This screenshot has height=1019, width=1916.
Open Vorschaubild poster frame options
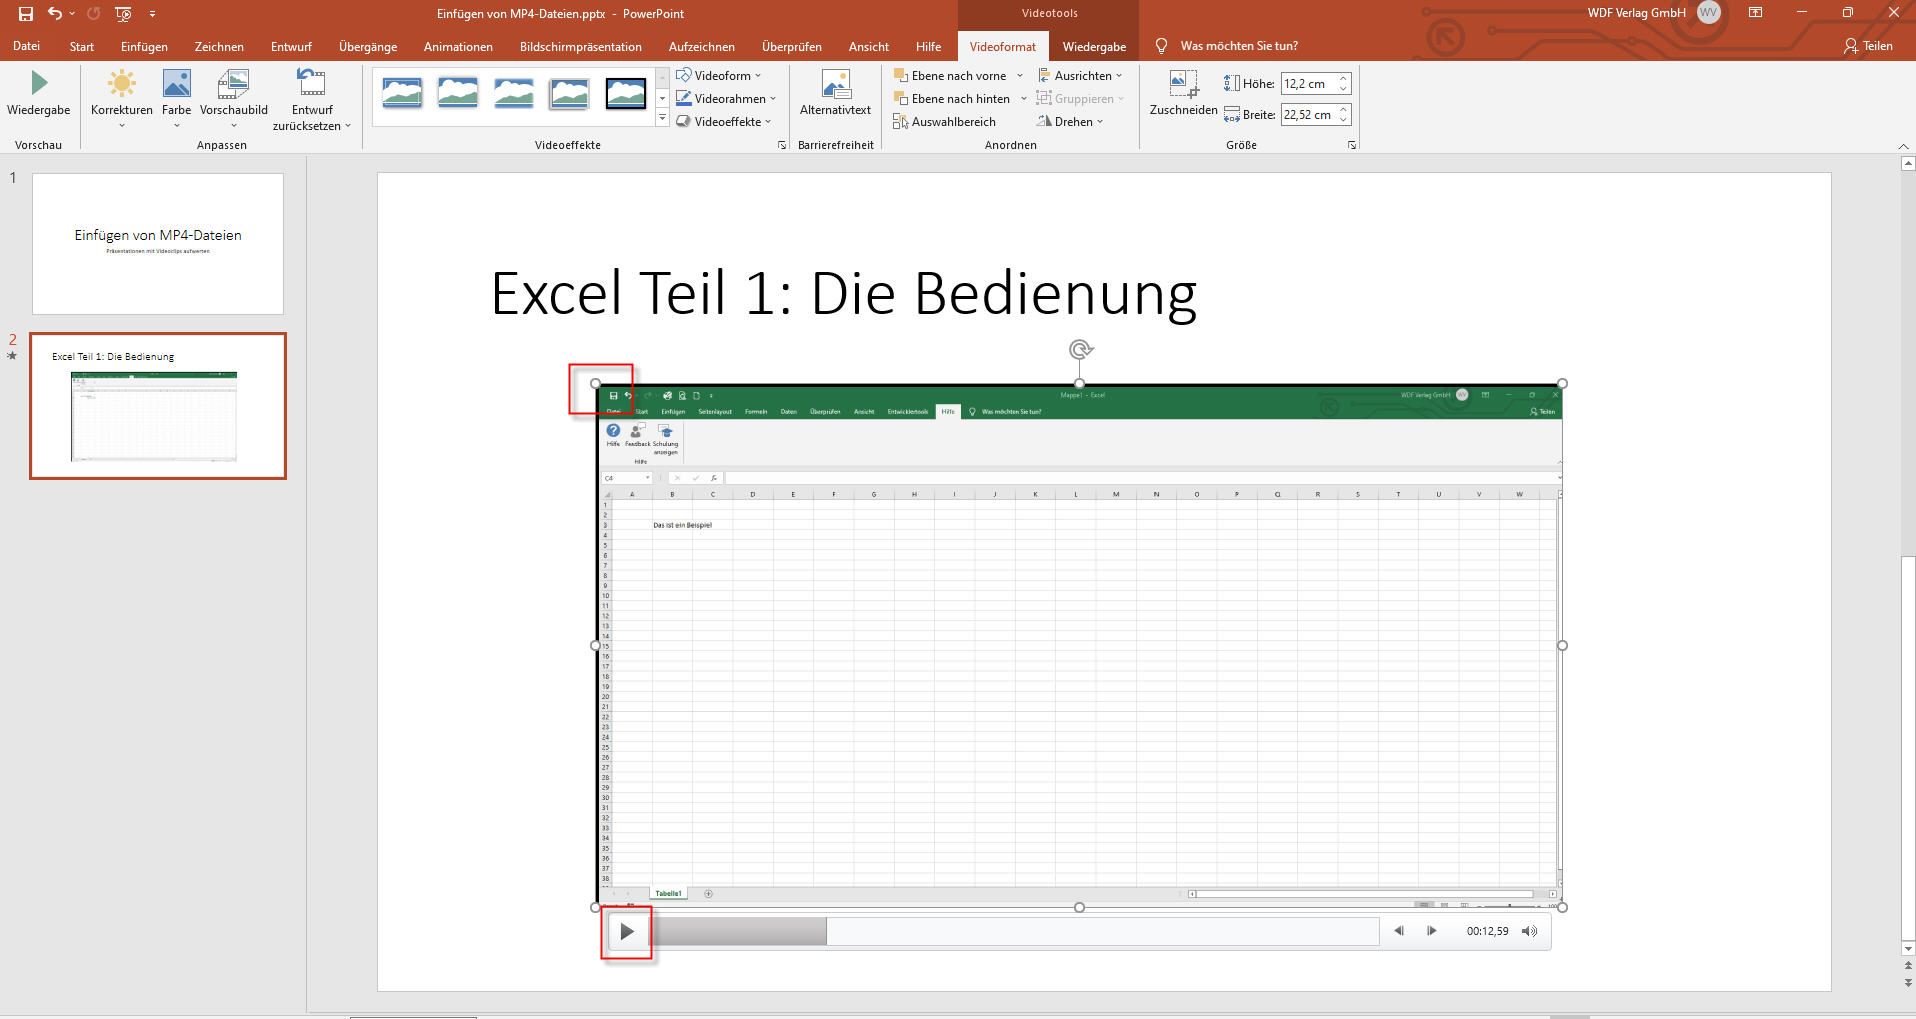click(x=234, y=99)
